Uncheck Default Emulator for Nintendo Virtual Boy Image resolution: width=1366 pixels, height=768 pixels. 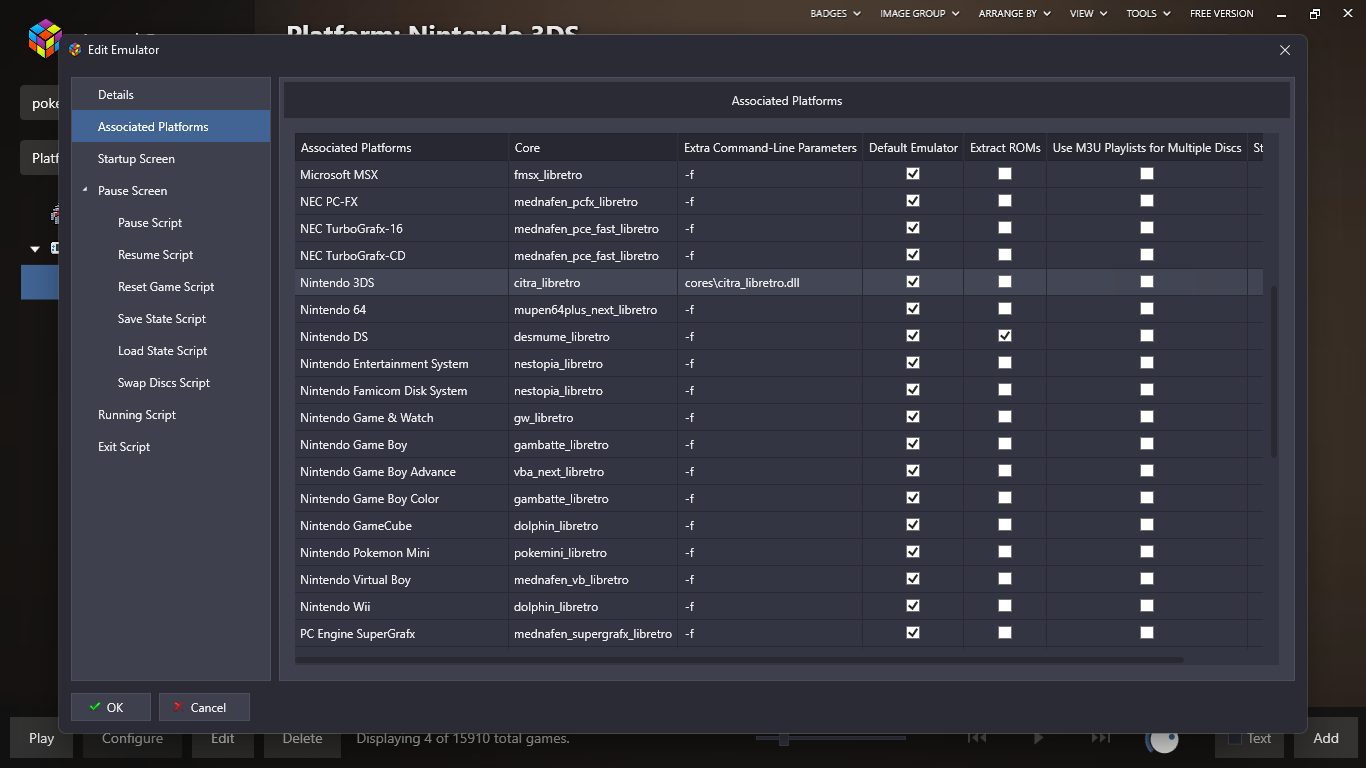click(913, 579)
